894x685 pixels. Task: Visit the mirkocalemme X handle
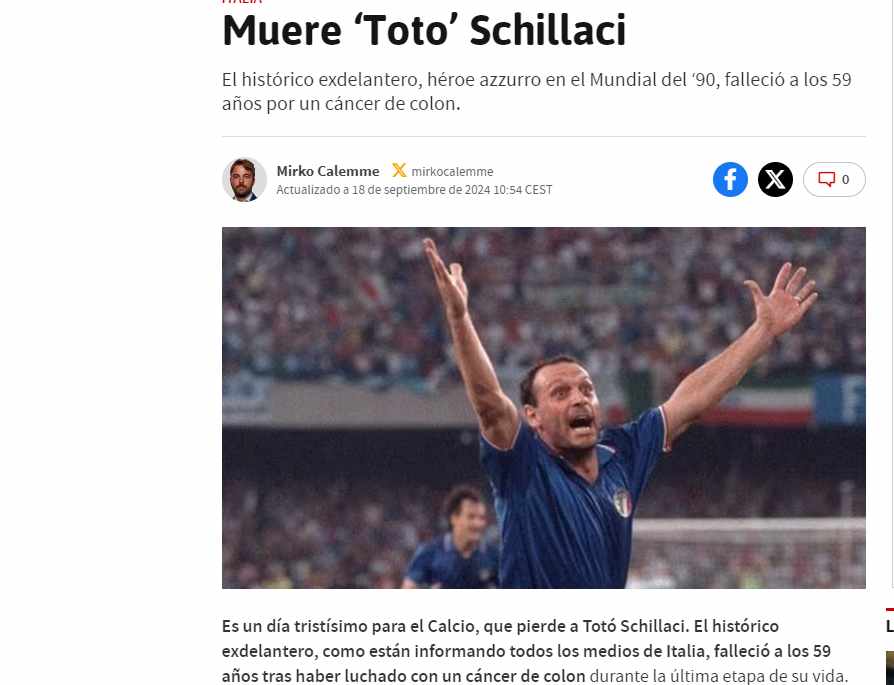[x=452, y=172]
